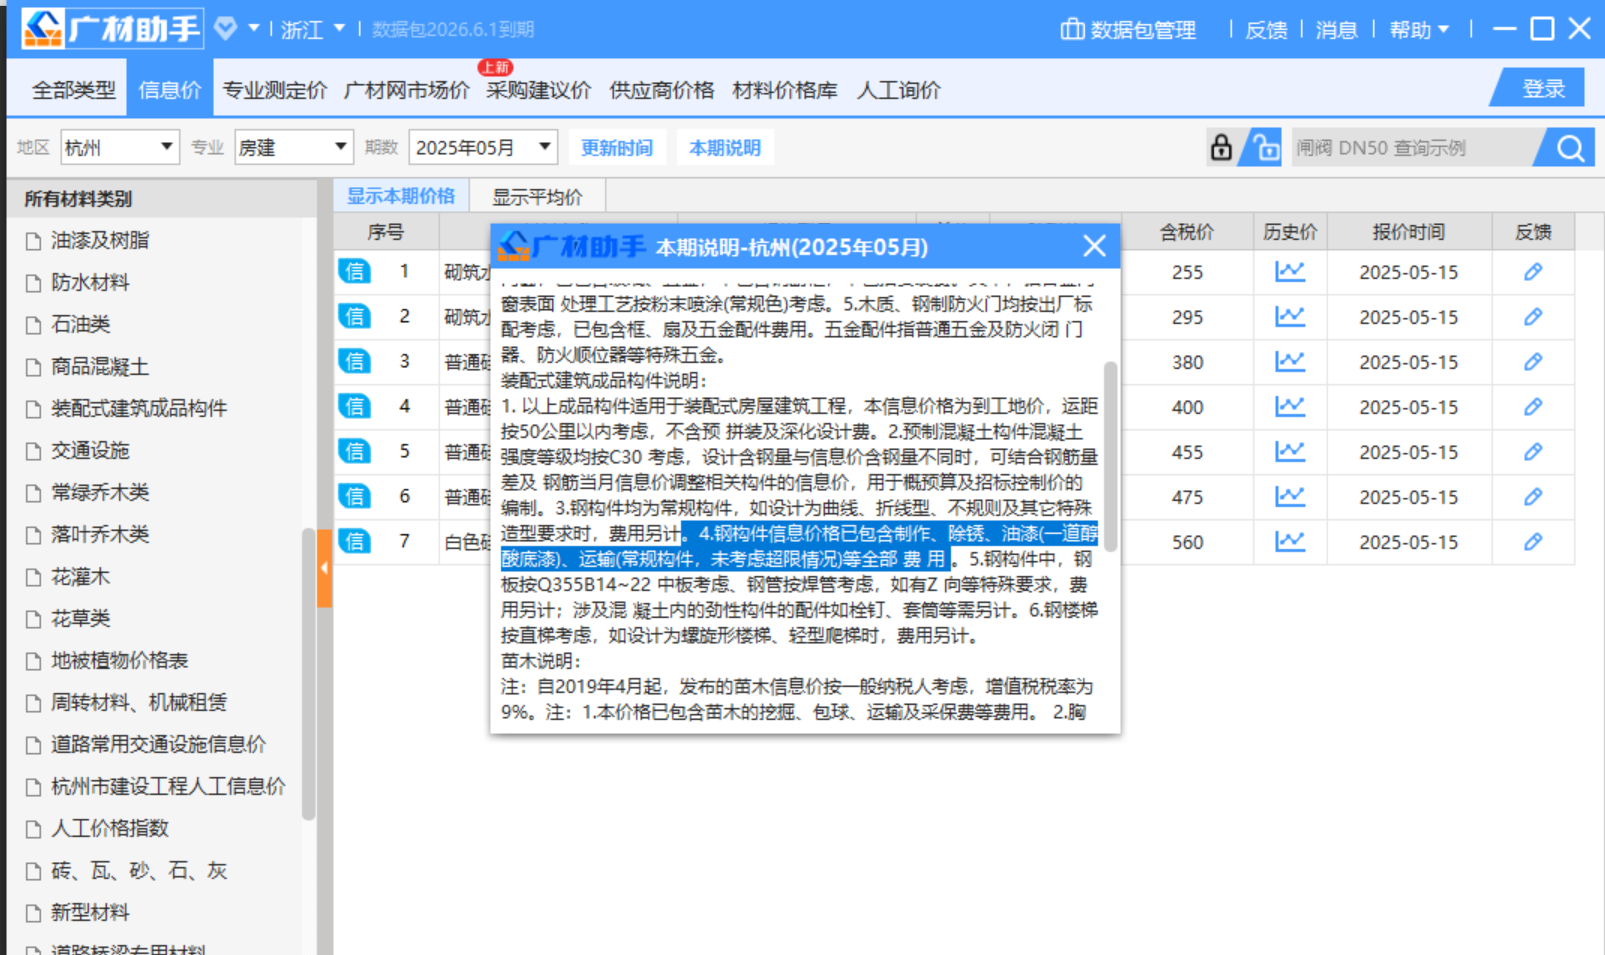1605x955 pixels.
Task: Click the dialog's vertical scrollbar
Action: [x=1110, y=456]
